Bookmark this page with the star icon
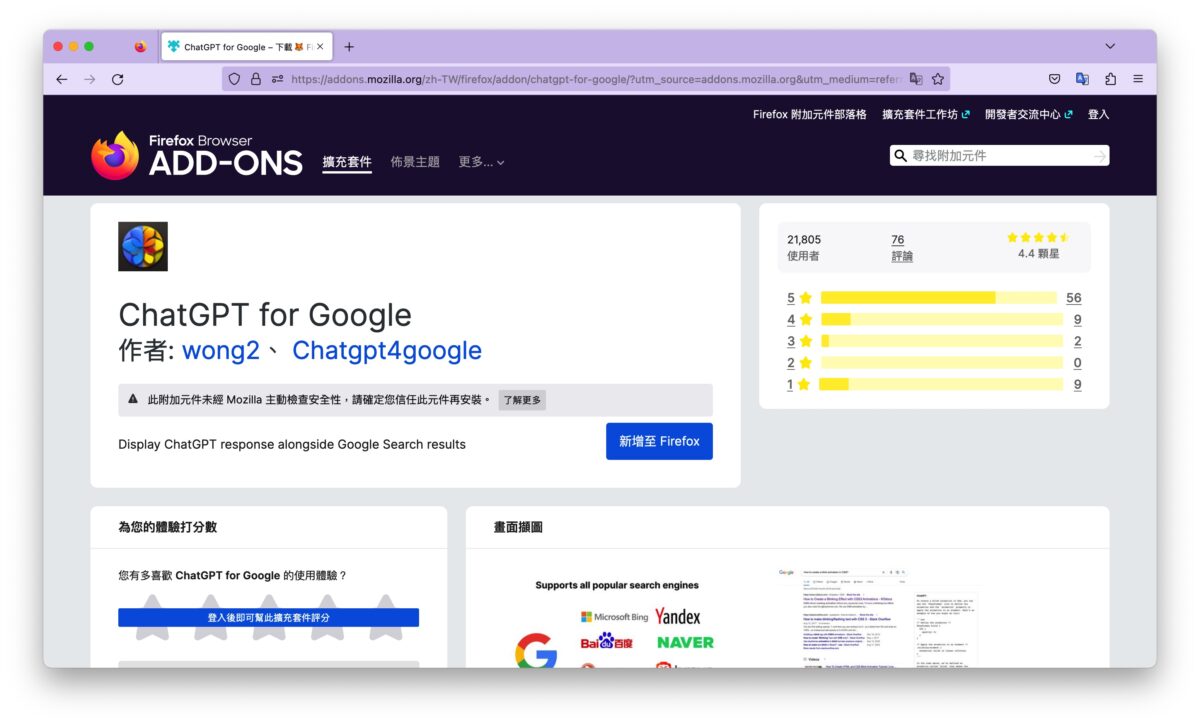The width and height of the screenshot is (1200, 725). [938, 79]
